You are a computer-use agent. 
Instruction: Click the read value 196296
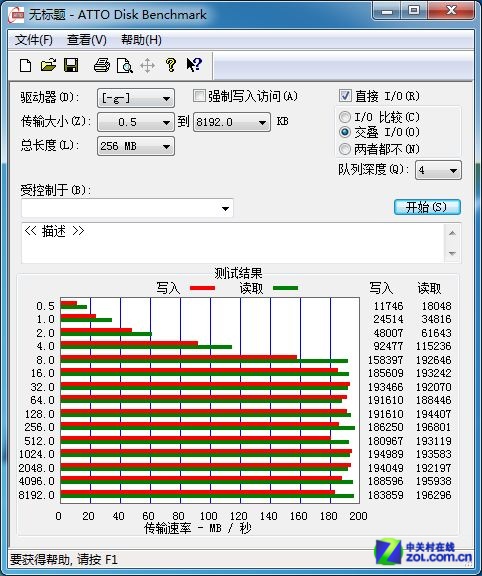(434, 495)
